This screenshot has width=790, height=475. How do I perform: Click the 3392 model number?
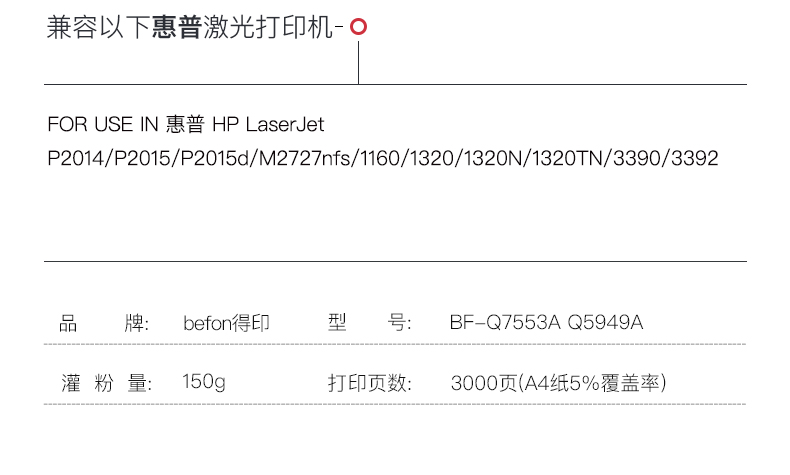coord(694,158)
